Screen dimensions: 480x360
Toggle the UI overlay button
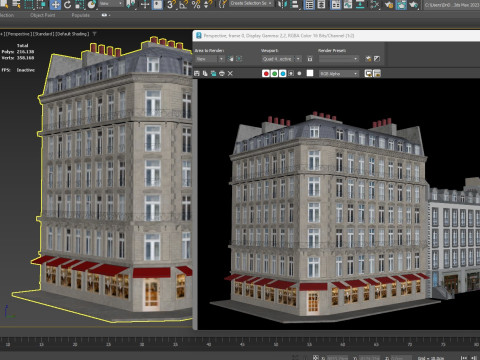(368, 73)
